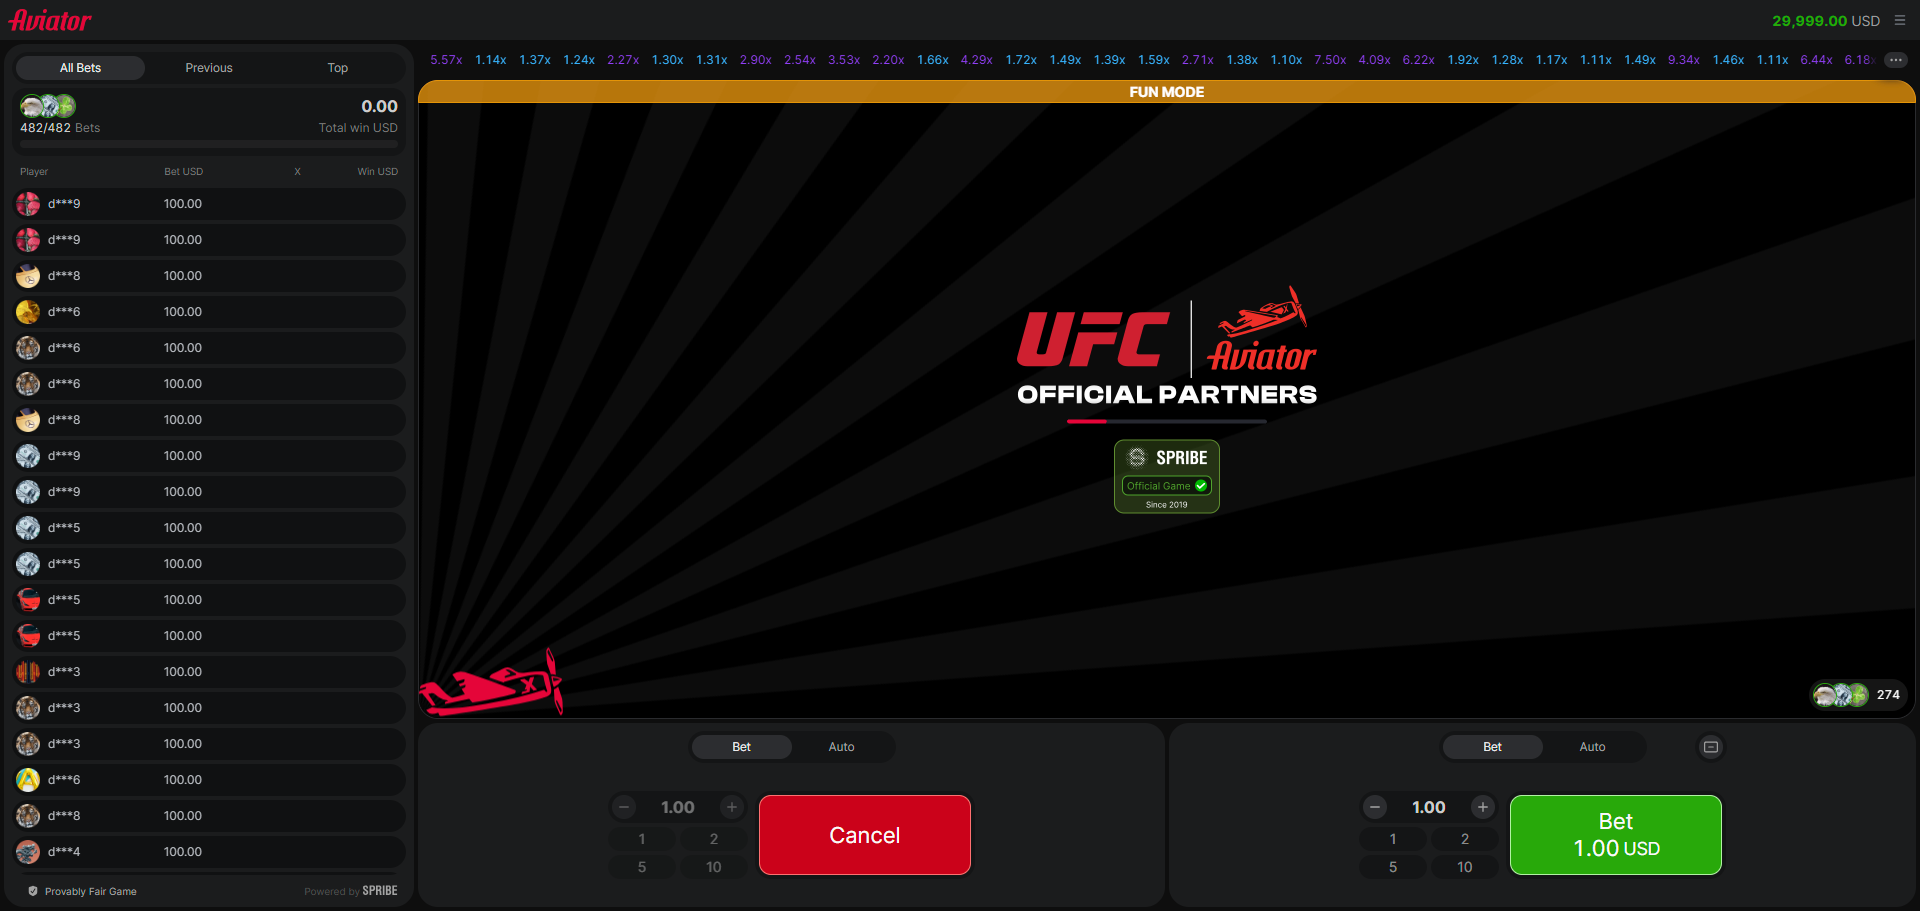
Task: Click the Win USD column header
Action: [x=378, y=172]
